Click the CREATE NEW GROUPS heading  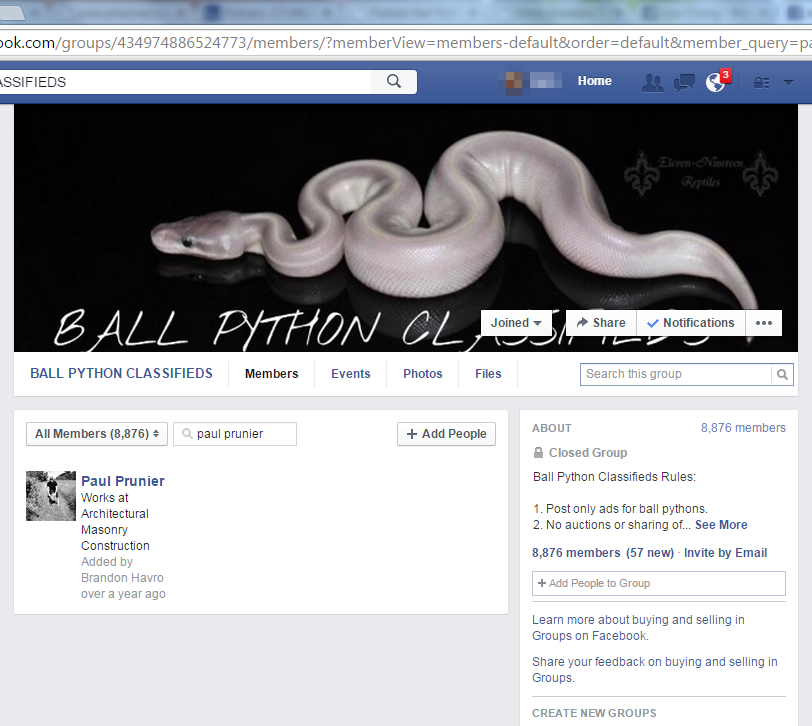(594, 713)
